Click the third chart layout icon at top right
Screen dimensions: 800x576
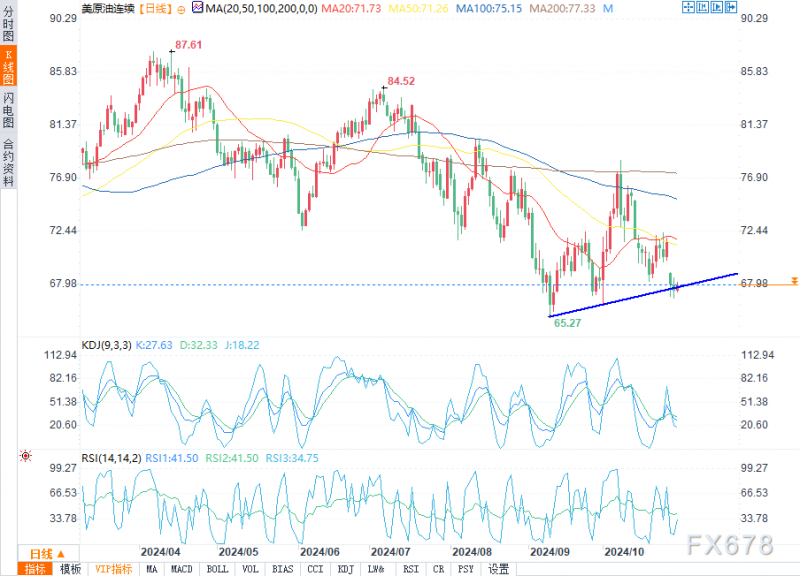717,7
